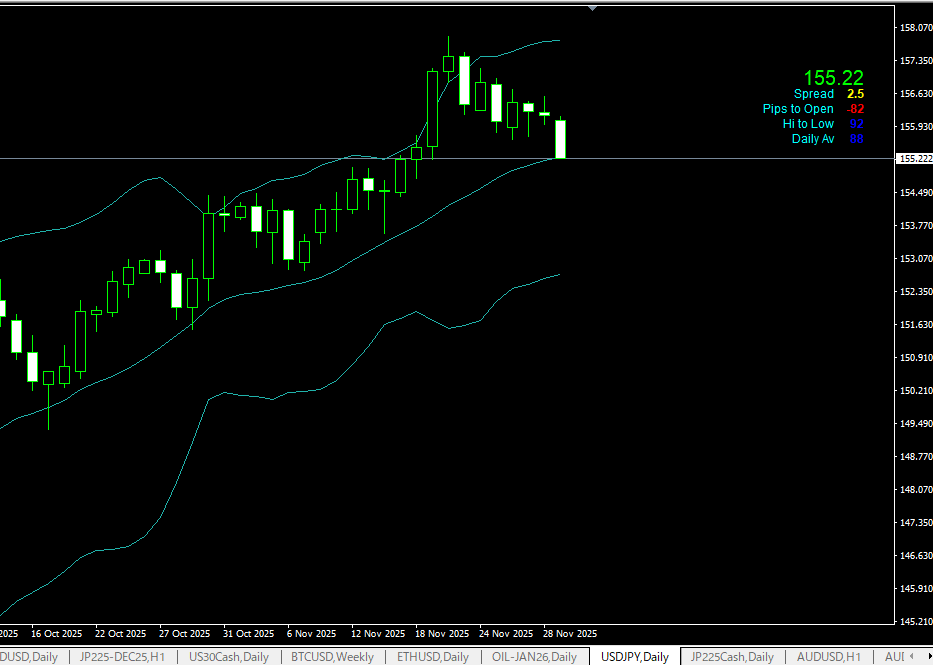Switch to ETHUSD,Daily chart tab

432,657
